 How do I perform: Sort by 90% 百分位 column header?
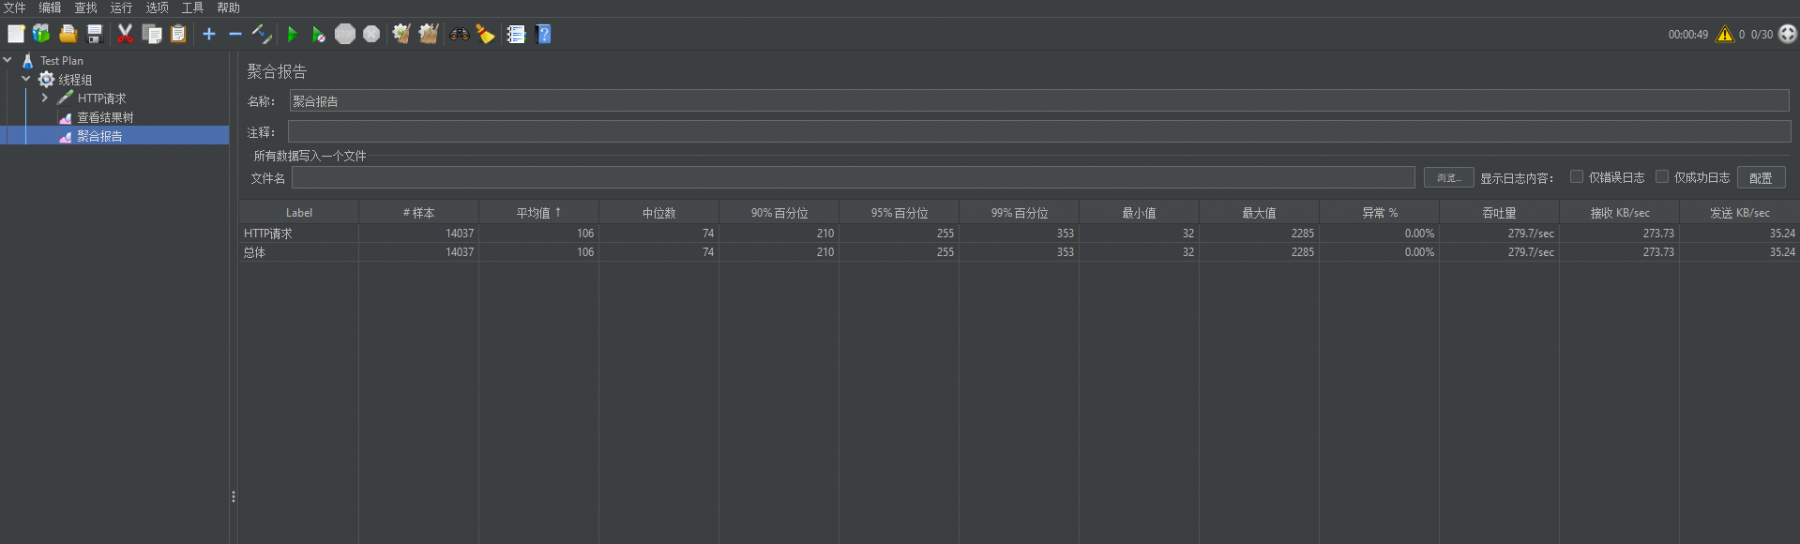(779, 212)
